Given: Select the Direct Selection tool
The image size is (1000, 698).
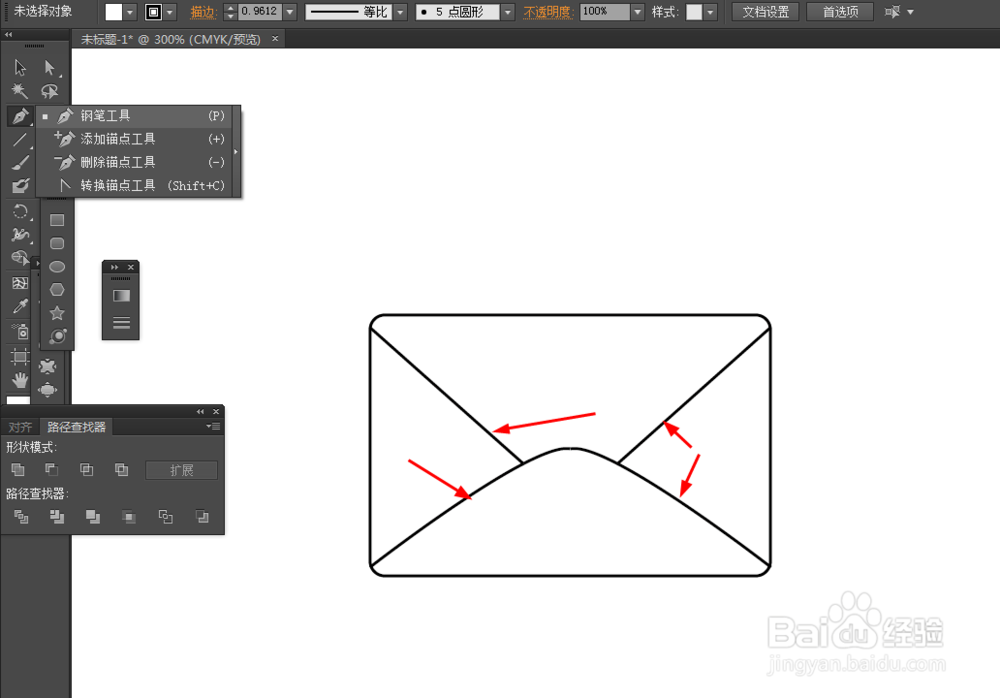Looking at the screenshot, I should (x=49, y=68).
